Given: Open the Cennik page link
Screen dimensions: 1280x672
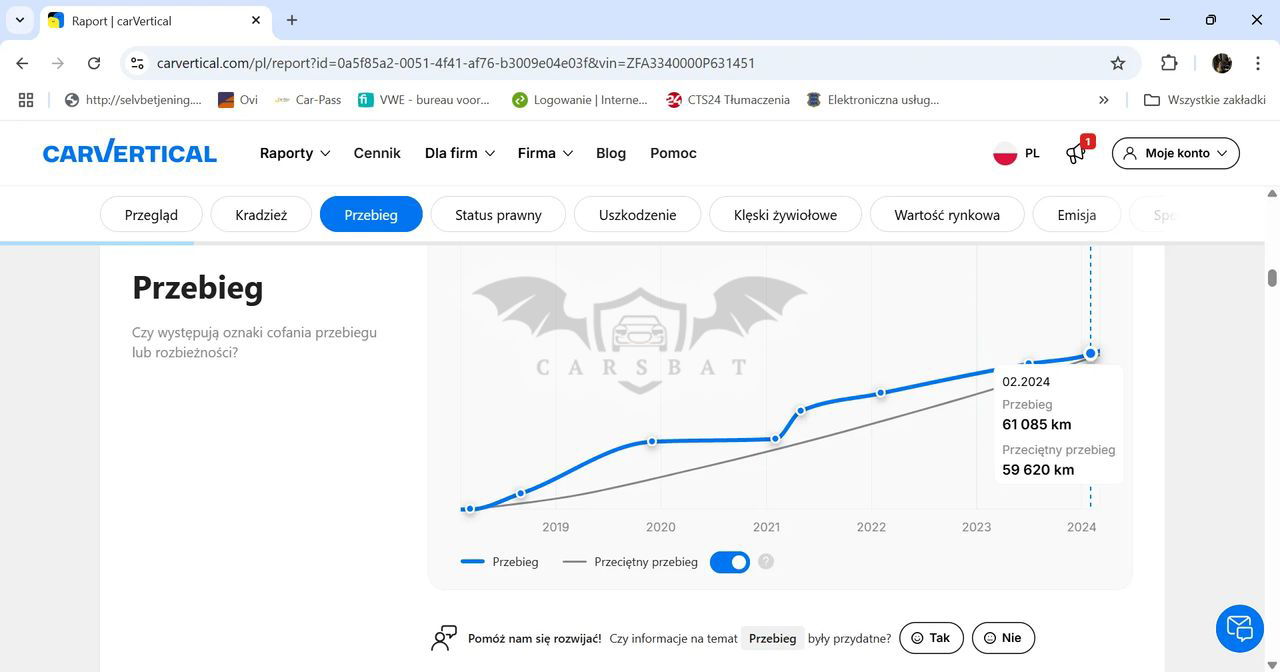Looking at the screenshot, I should (x=377, y=153).
